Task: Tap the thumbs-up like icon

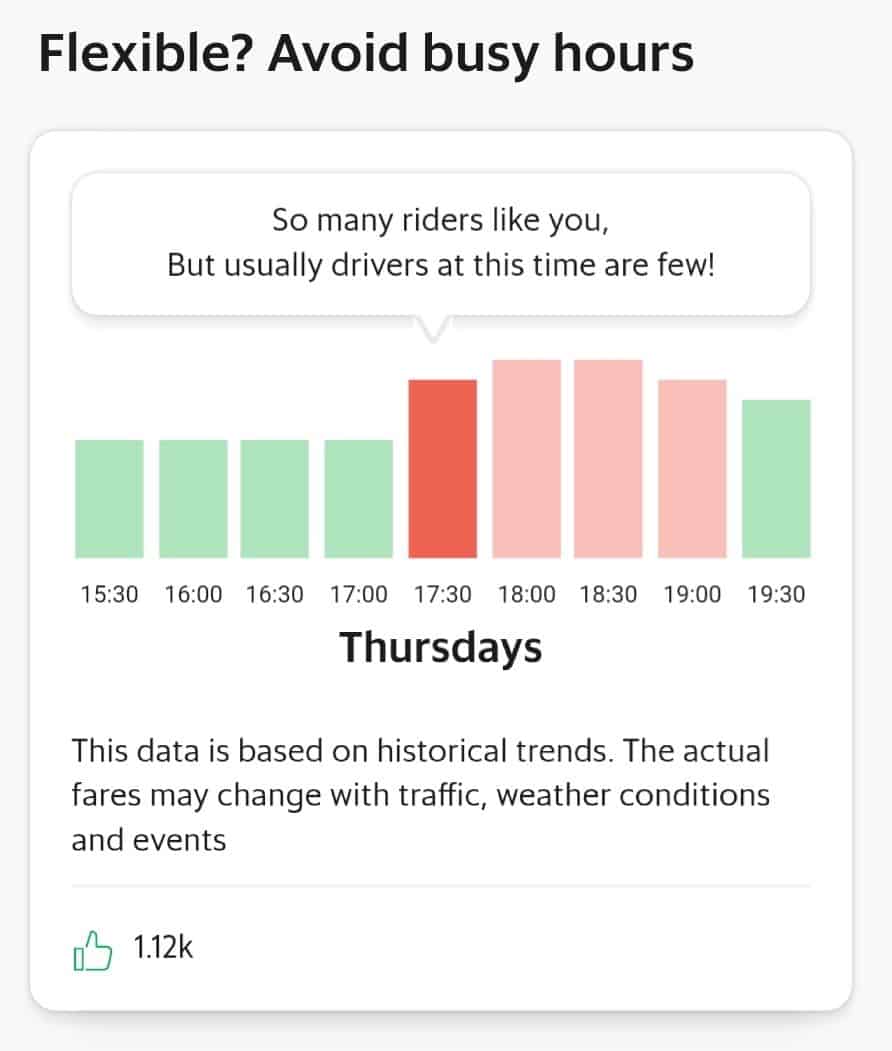Action: (x=92, y=950)
